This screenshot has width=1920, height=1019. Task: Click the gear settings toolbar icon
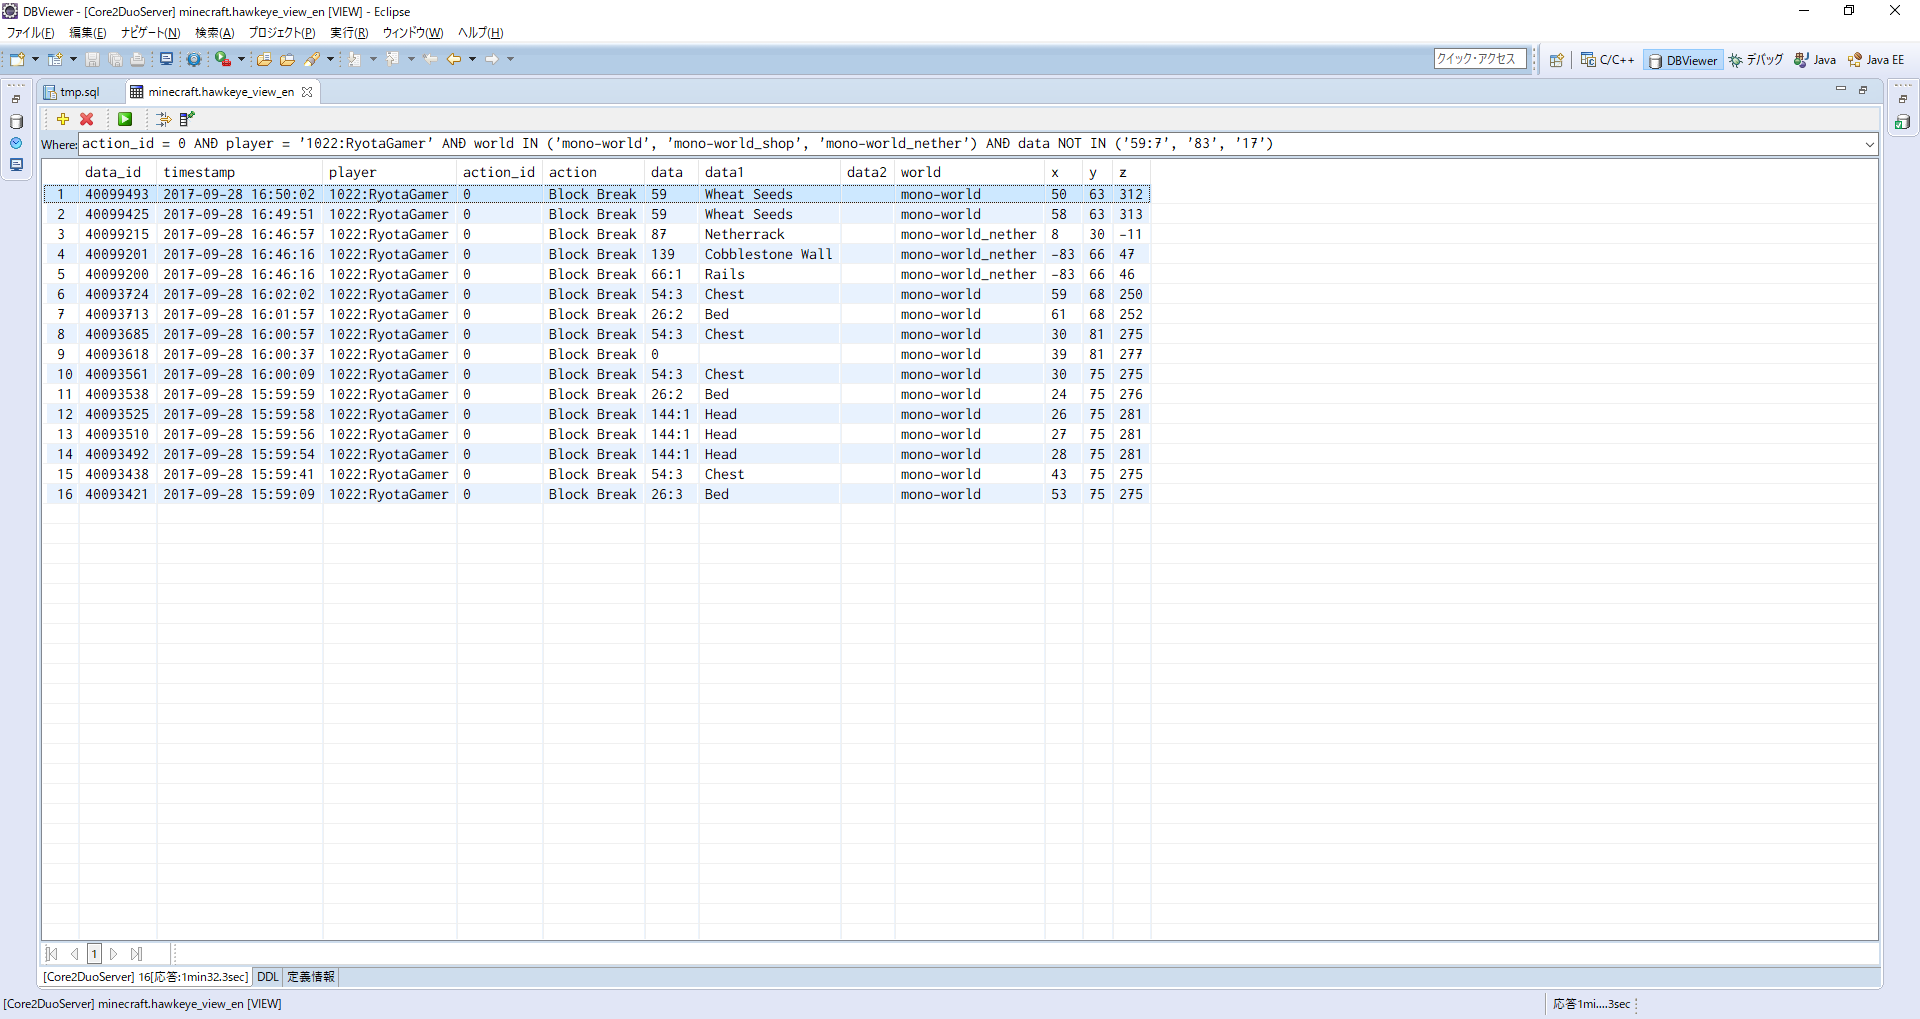point(194,60)
